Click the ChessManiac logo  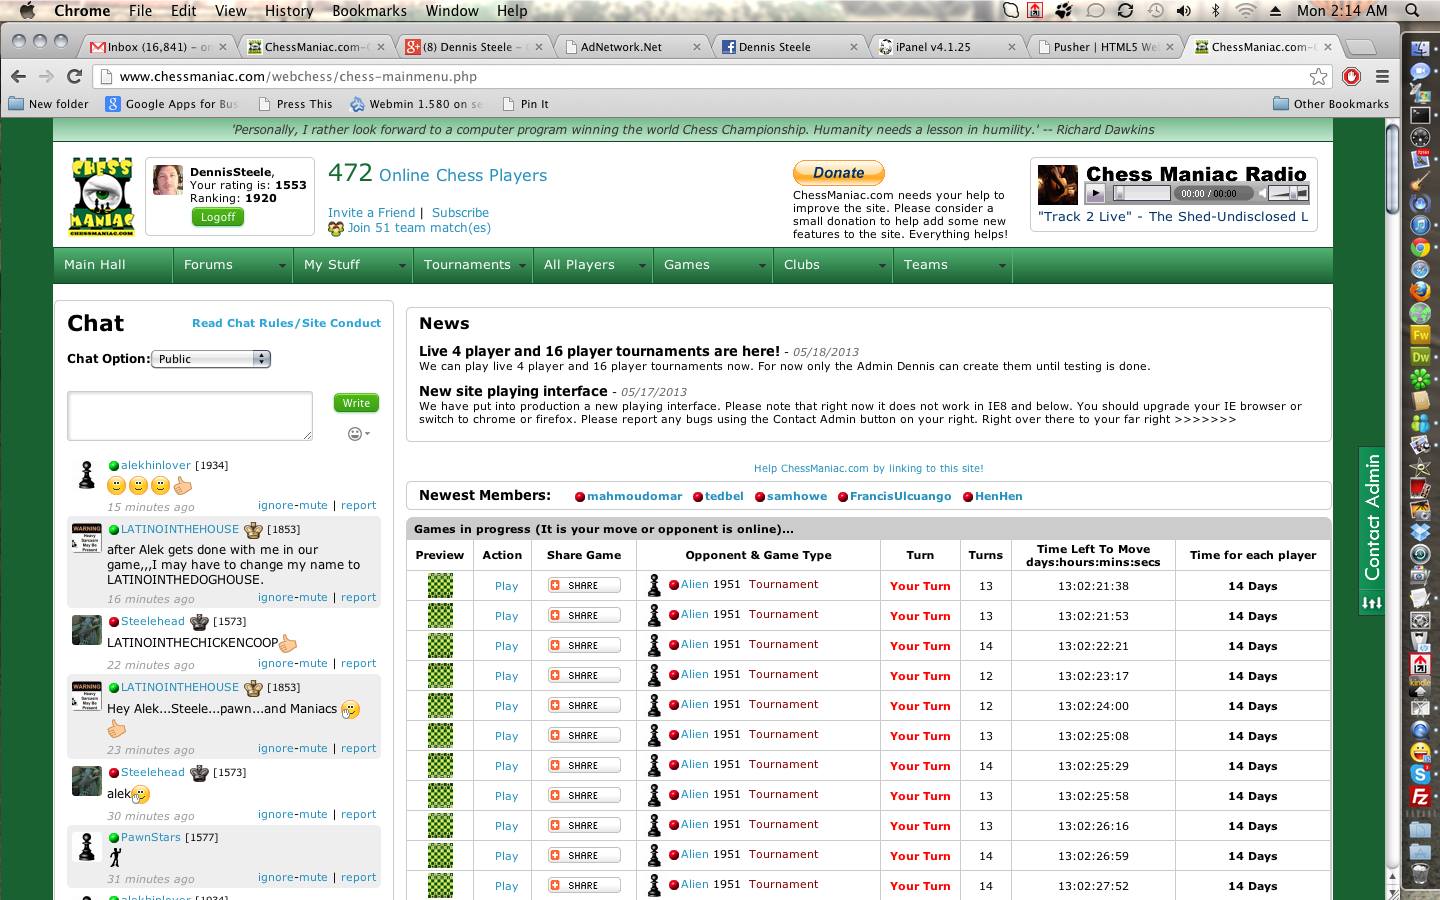click(102, 196)
